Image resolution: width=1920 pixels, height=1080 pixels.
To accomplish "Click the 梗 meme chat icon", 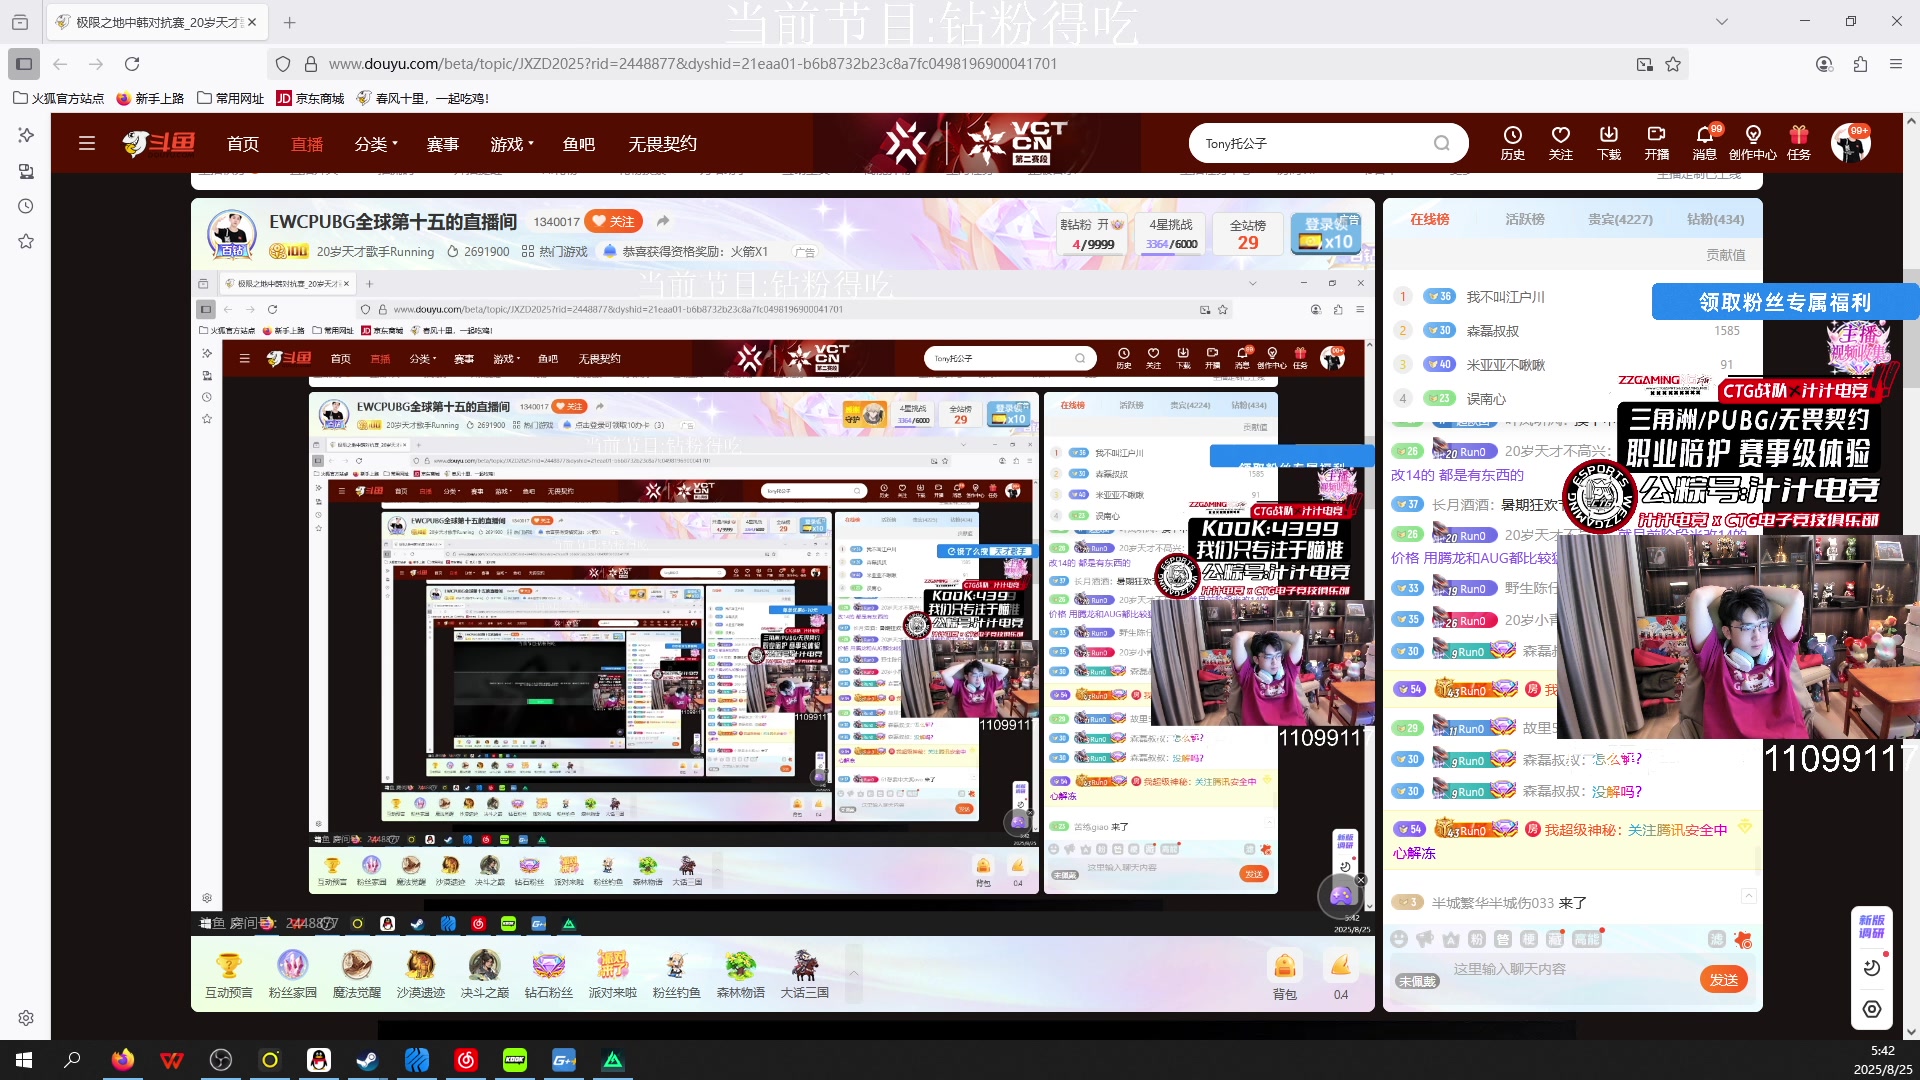I will coord(1529,939).
